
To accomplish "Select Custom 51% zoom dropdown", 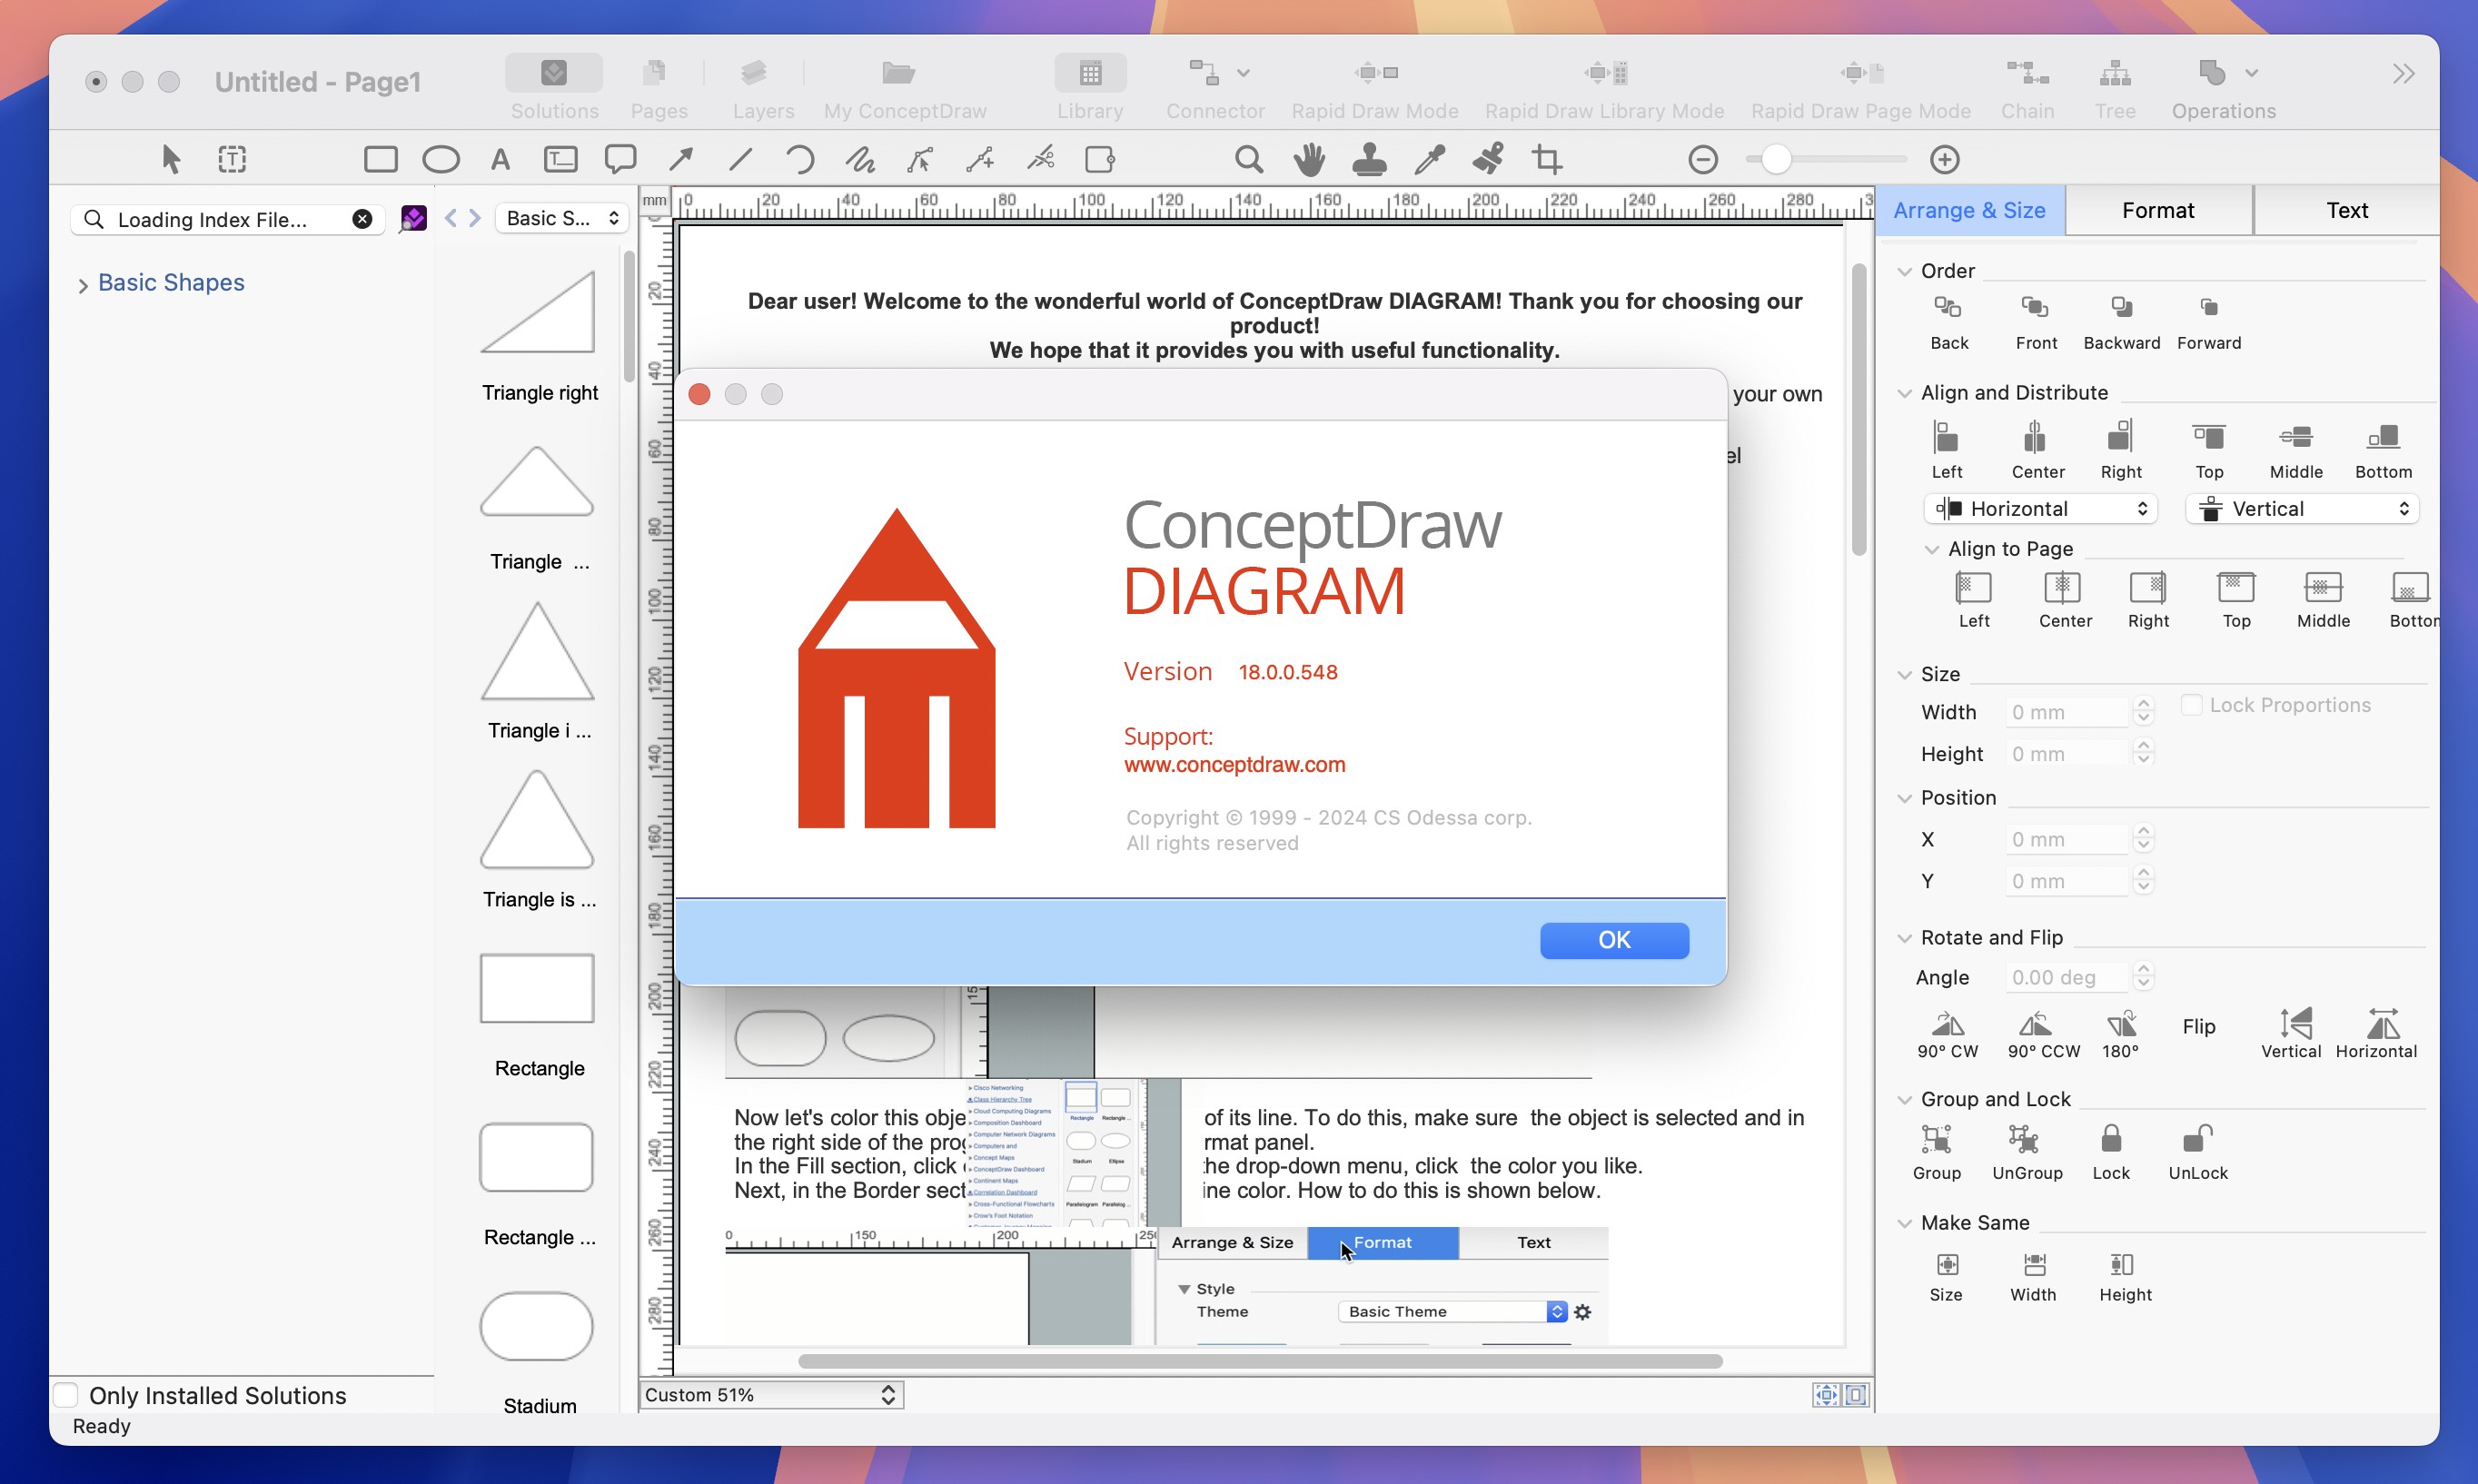I will tap(770, 1394).
